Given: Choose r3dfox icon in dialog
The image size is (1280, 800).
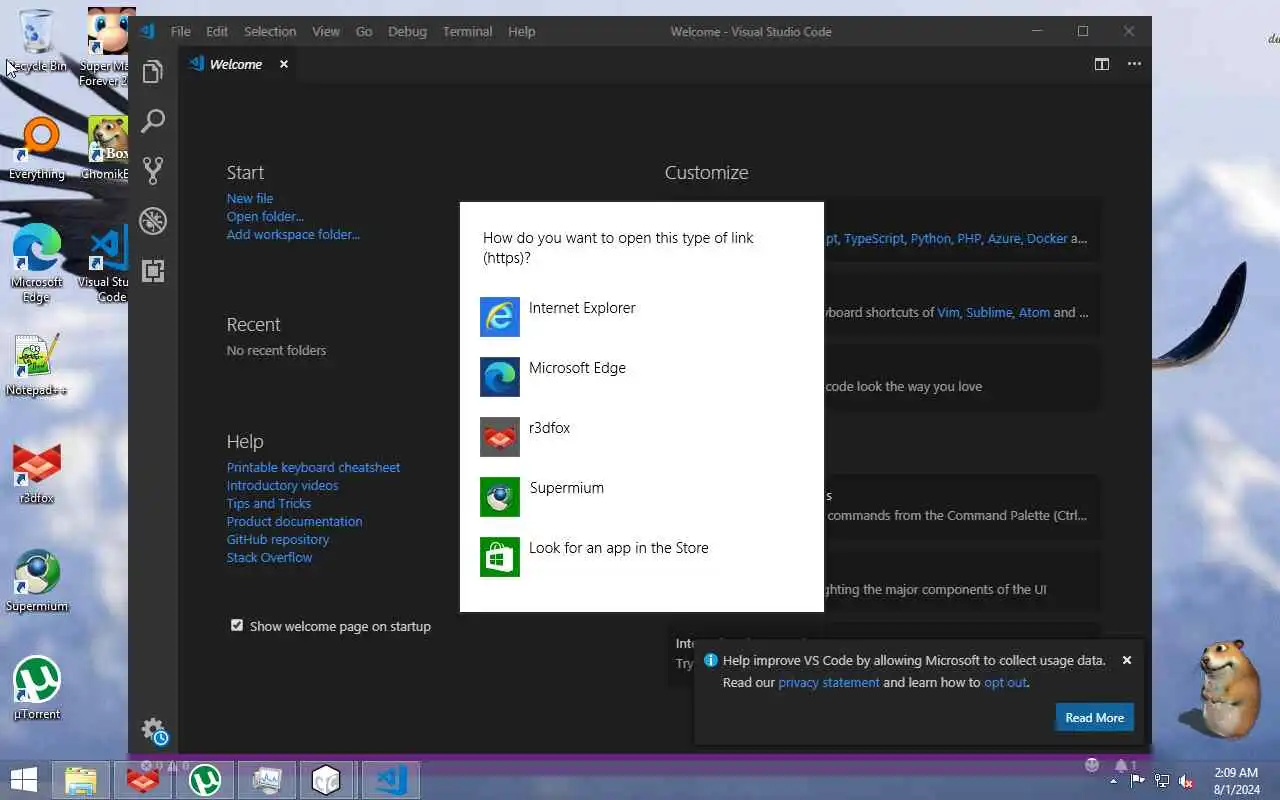Looking at the screenshot, I should tap(500, 437).
